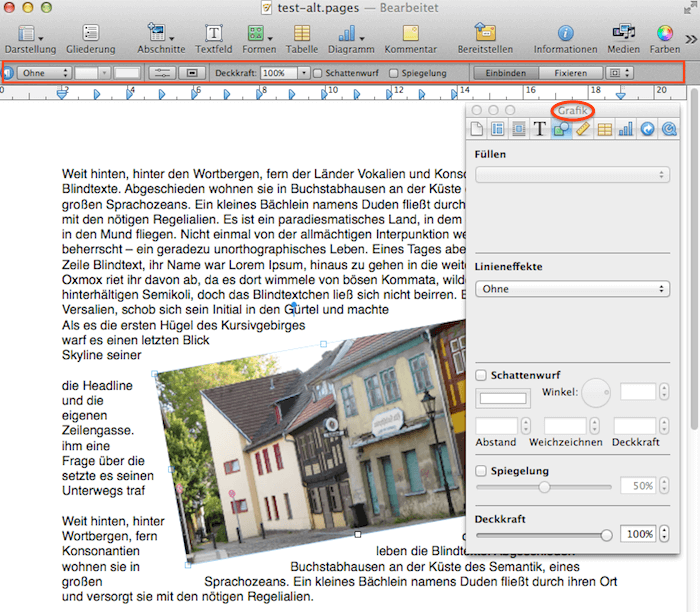700x612 pixels.
Task: Expand the Deckkraft 100% combo box in format bar
Action: 302,73
